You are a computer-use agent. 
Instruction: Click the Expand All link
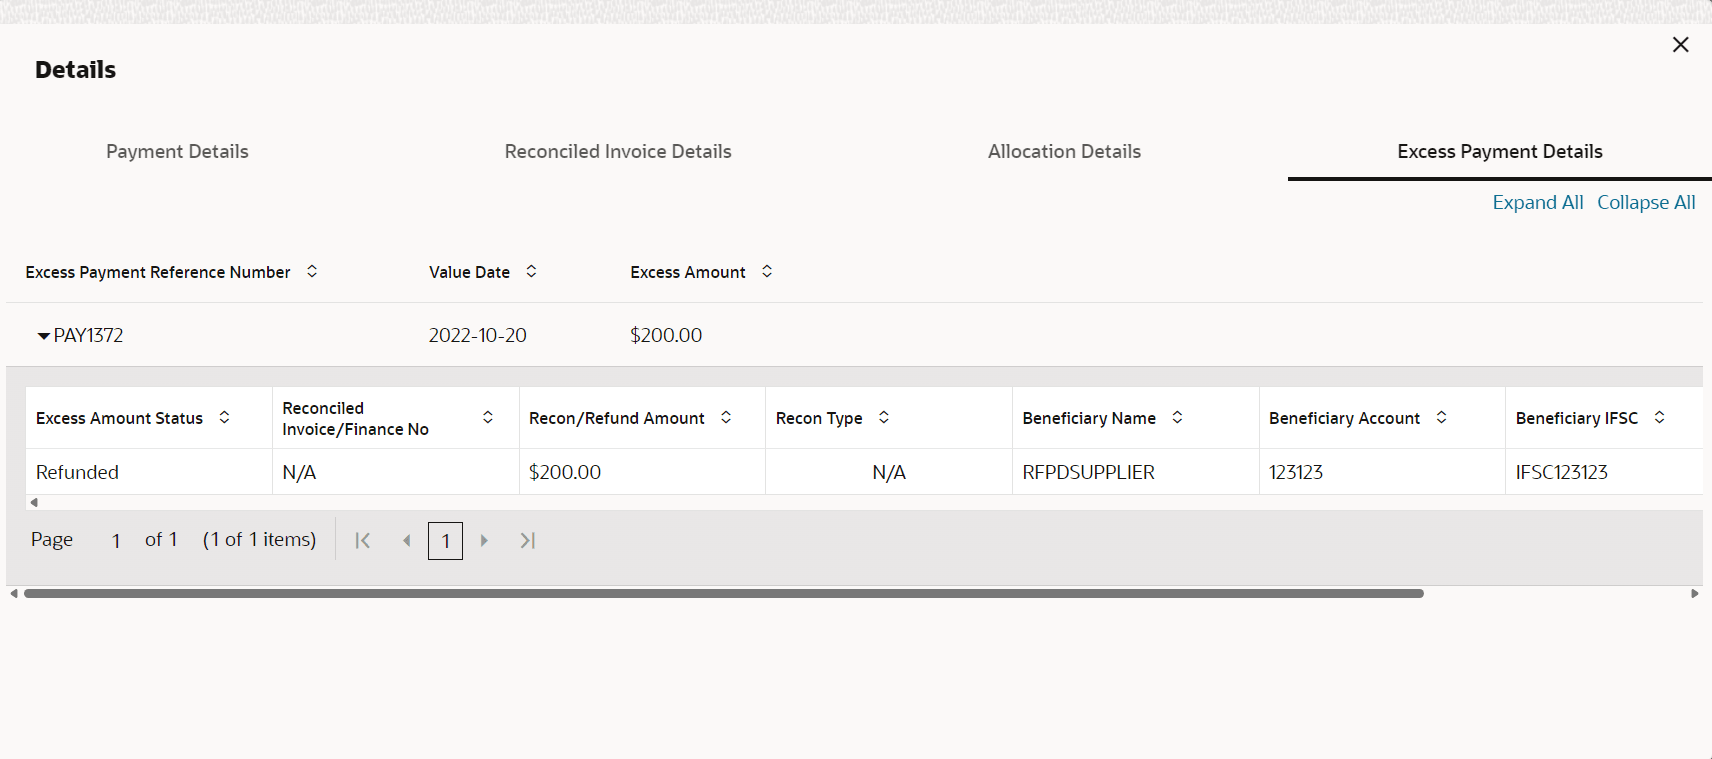click(1538, 202)
